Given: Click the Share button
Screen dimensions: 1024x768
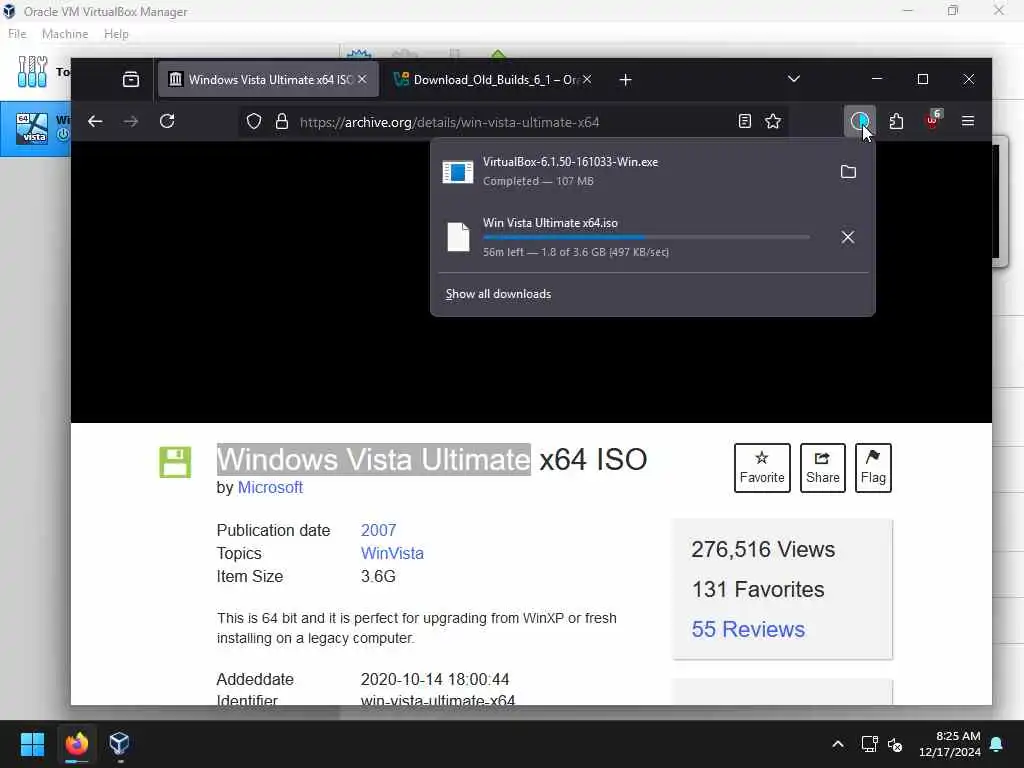Looking at the screenshot, I should click(x=822, y=468).
